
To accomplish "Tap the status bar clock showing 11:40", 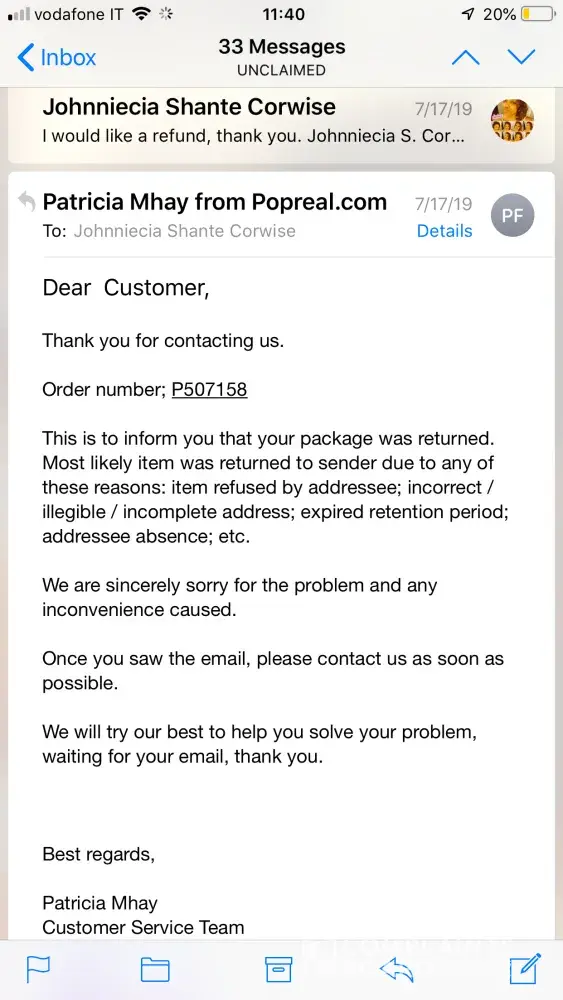I will click(283, 14).
